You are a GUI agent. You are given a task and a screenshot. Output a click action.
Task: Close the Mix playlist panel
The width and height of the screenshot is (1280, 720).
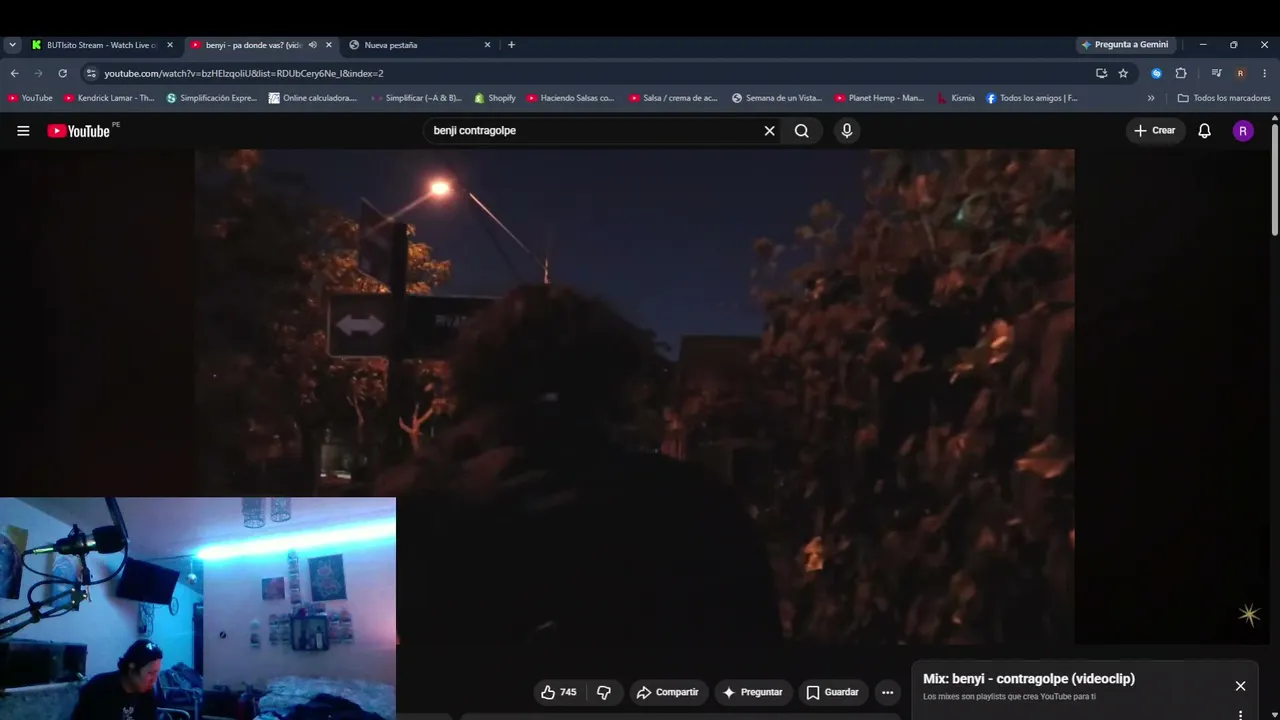tap(1240, 686)
